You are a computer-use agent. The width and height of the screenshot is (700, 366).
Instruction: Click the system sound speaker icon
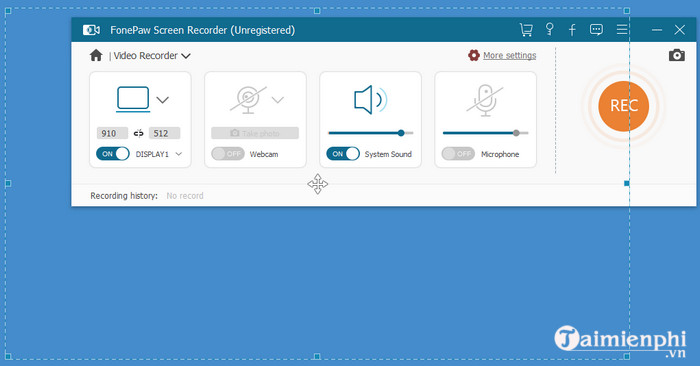[371, 99]
